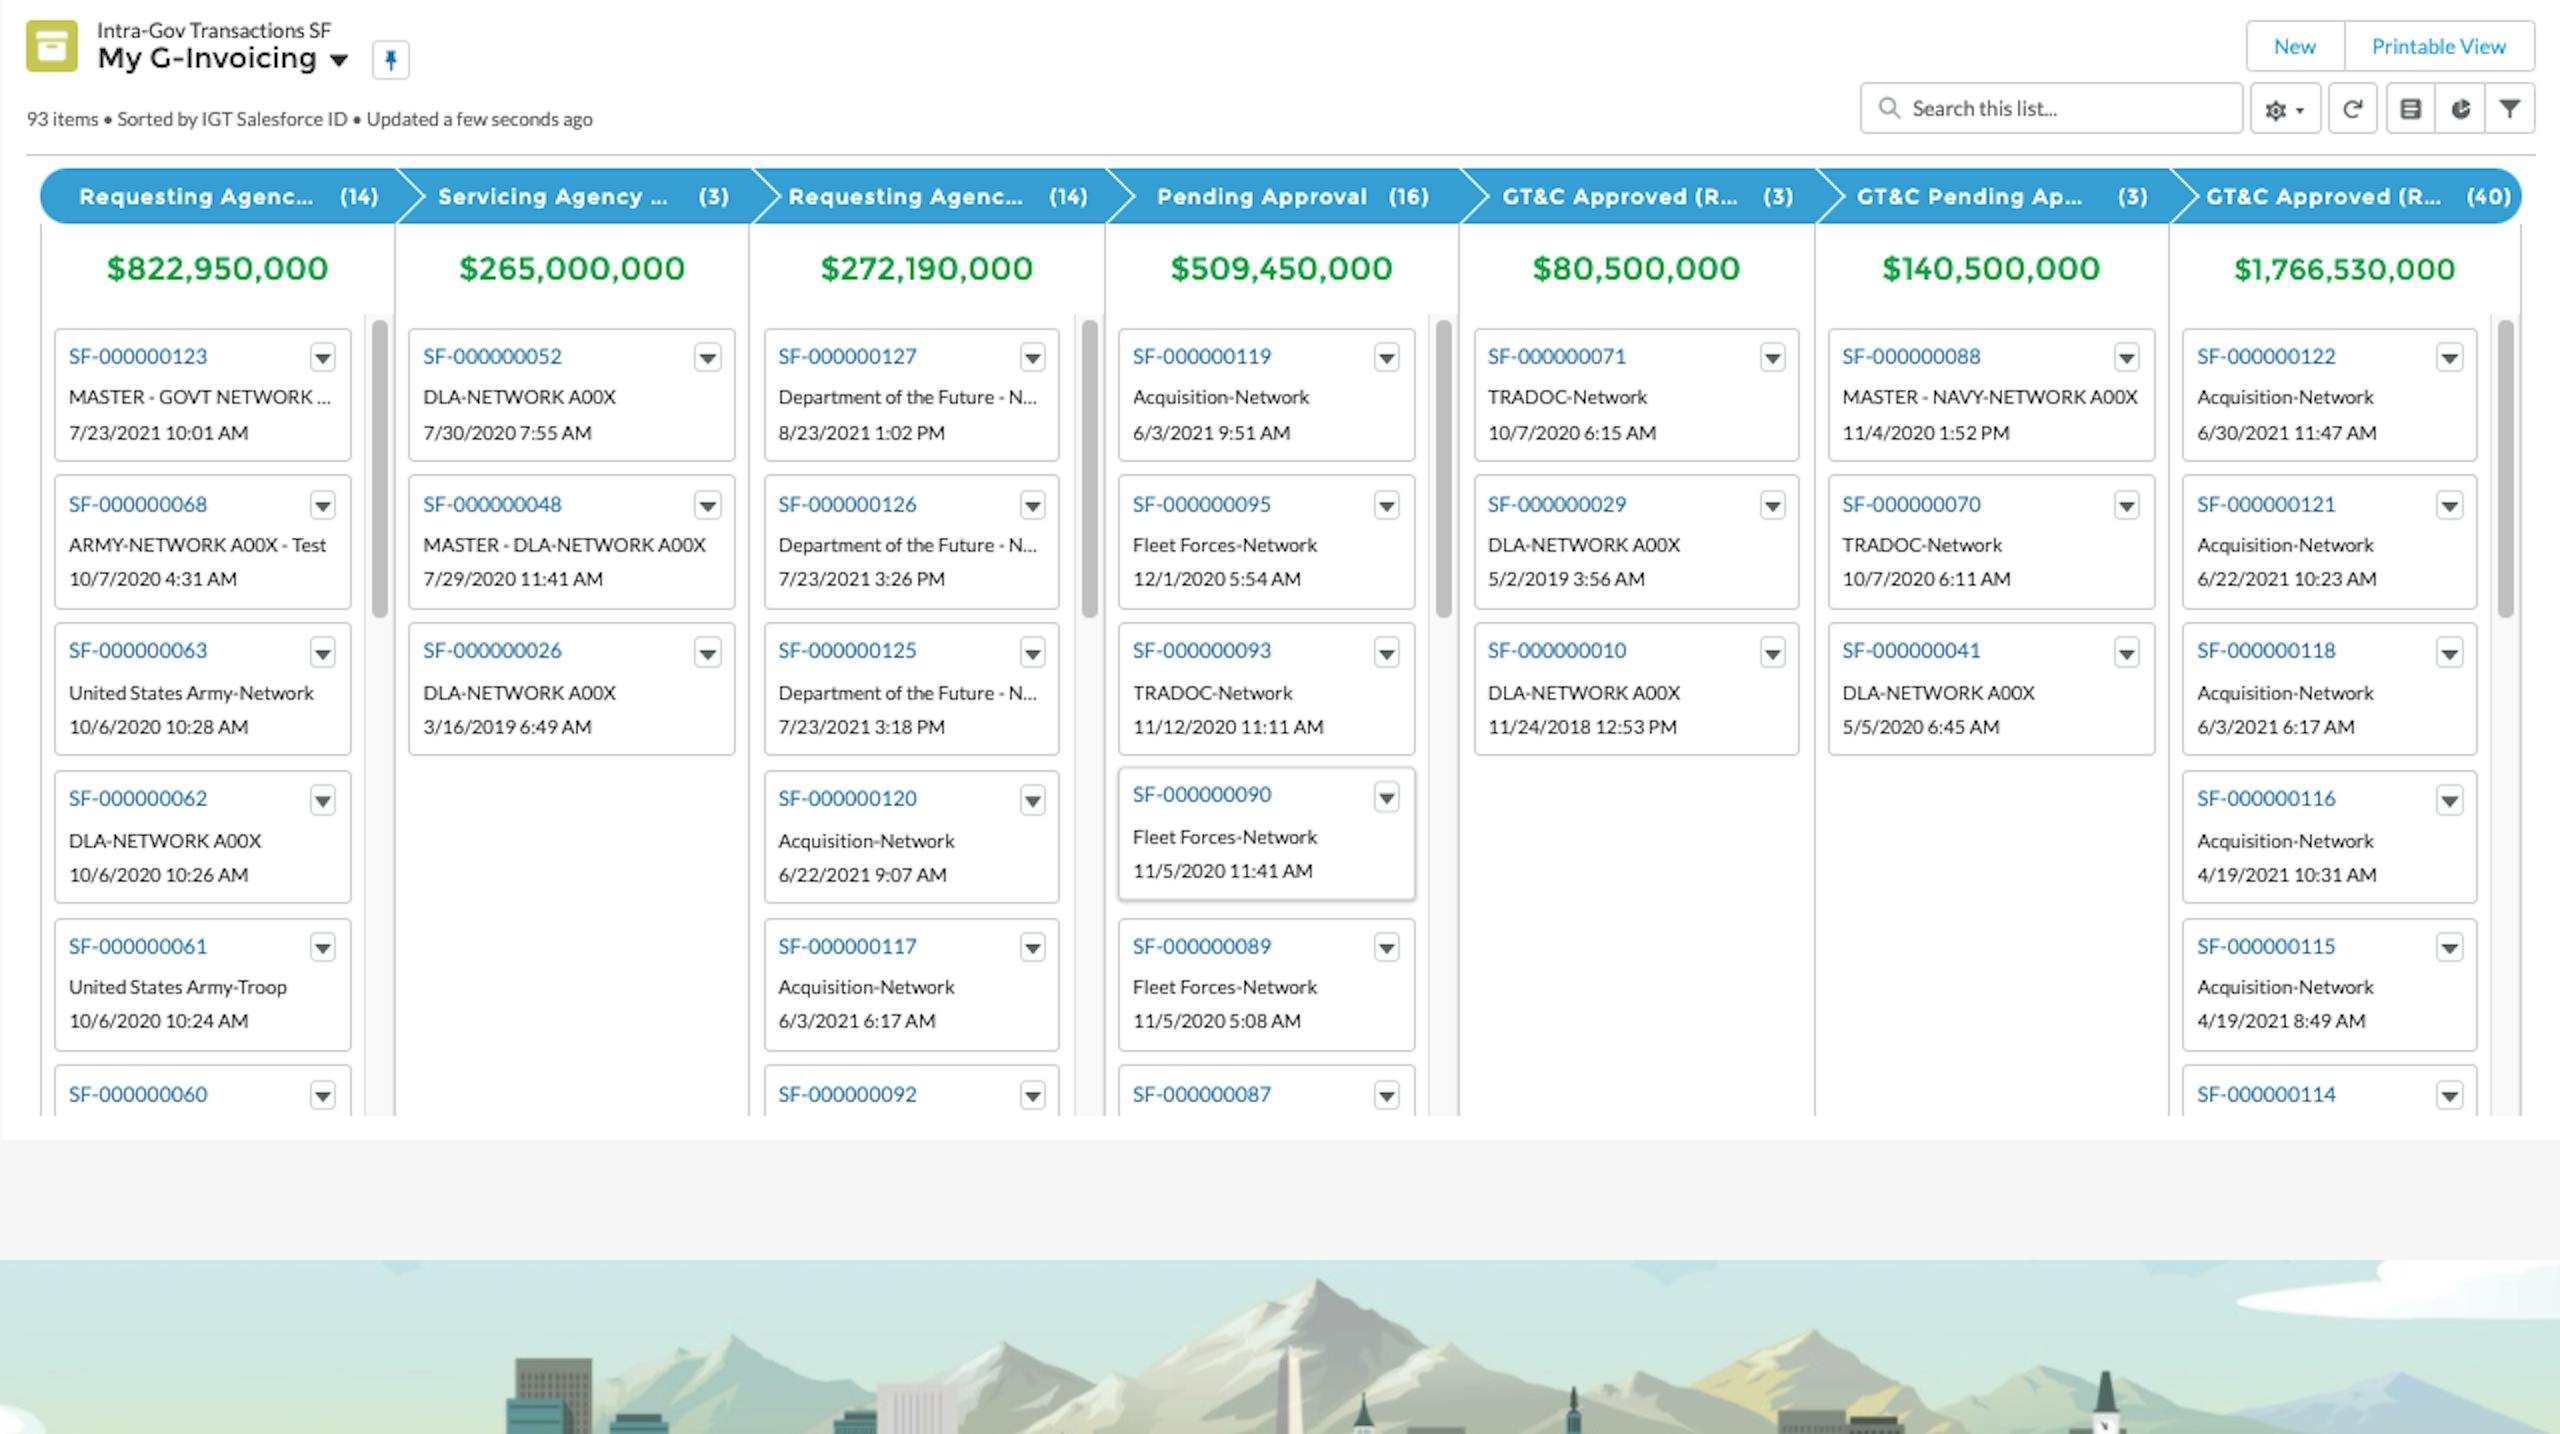Screen dimensions: 2560x1434
Task: Select Pending Approval (16) stage header
Action: [x=1283, y=197]
